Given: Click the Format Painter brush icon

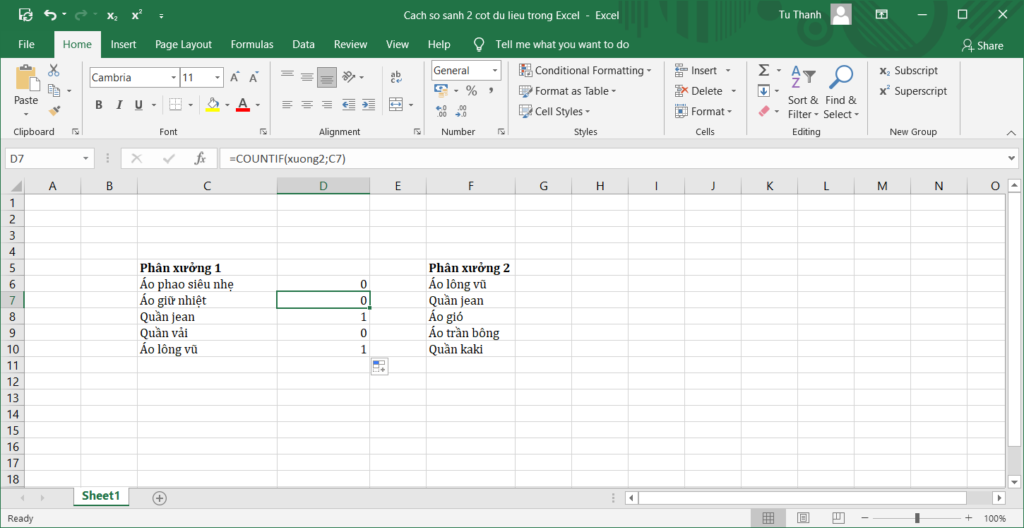Looking at the screenshot, I should (54, 109).
